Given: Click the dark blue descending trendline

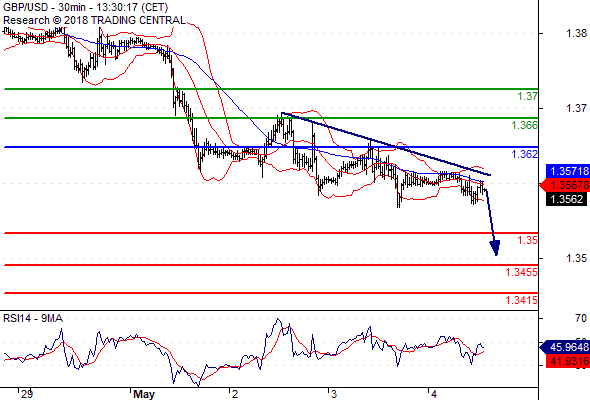Looking at the screenshot, I should (386, 144).
